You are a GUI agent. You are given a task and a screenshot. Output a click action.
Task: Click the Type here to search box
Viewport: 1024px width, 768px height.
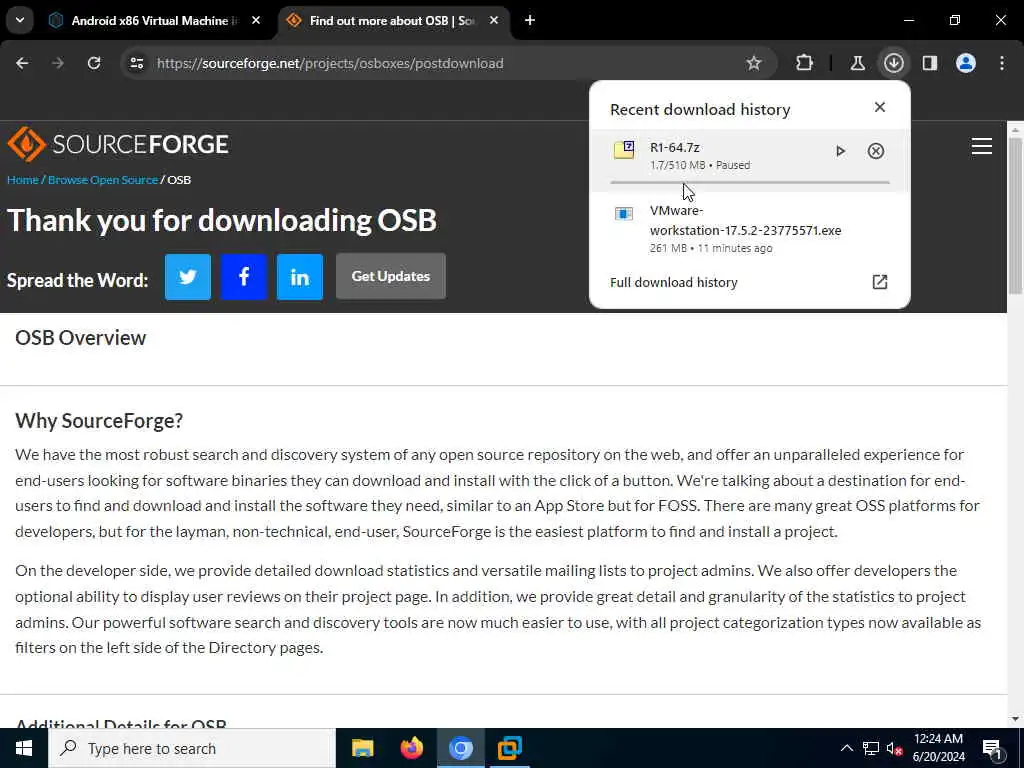point(192,748)
